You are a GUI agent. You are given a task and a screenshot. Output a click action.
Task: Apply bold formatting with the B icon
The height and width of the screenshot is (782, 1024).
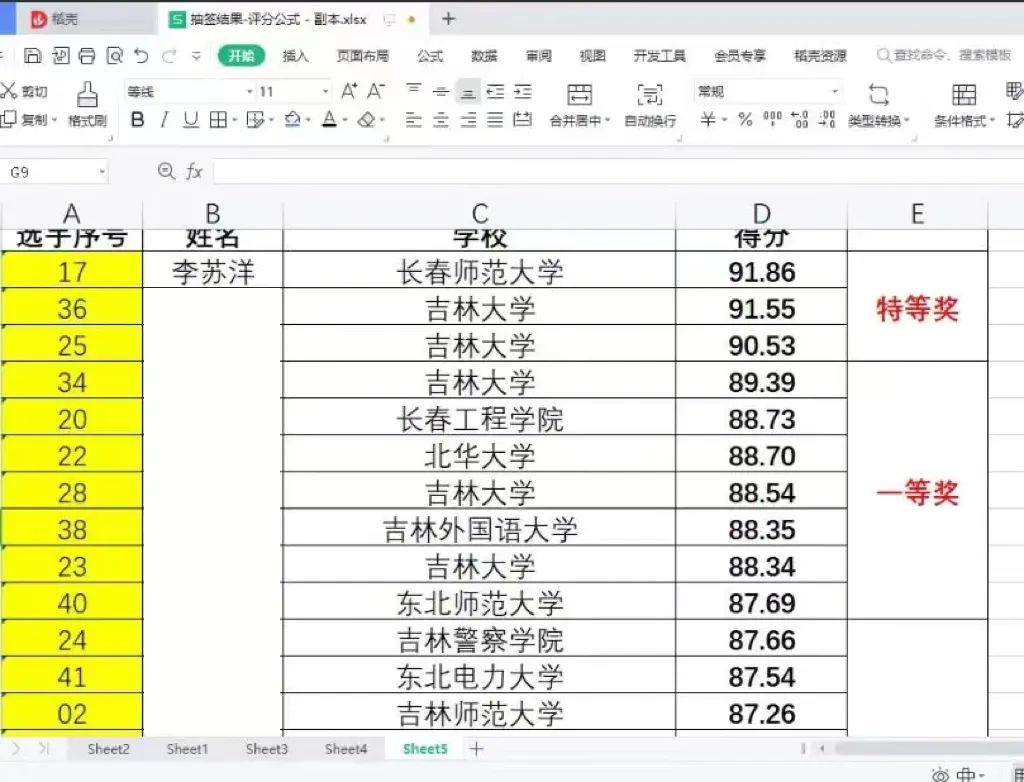click(137, 118)
